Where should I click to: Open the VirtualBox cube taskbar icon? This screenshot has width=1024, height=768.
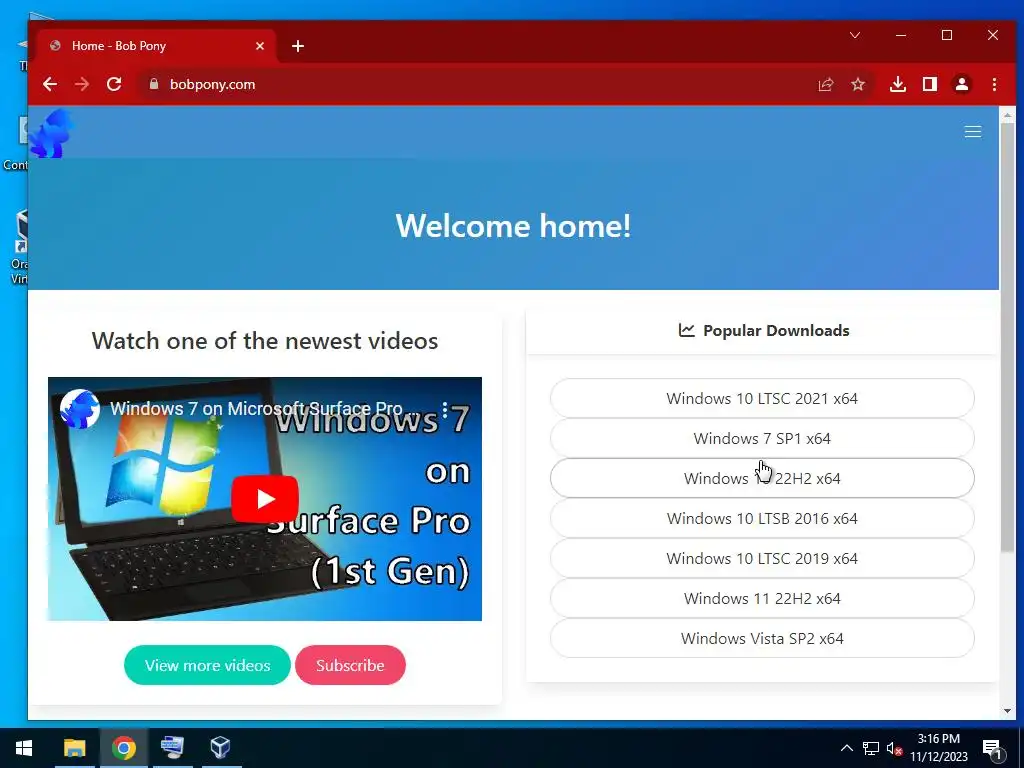point(221,748)
